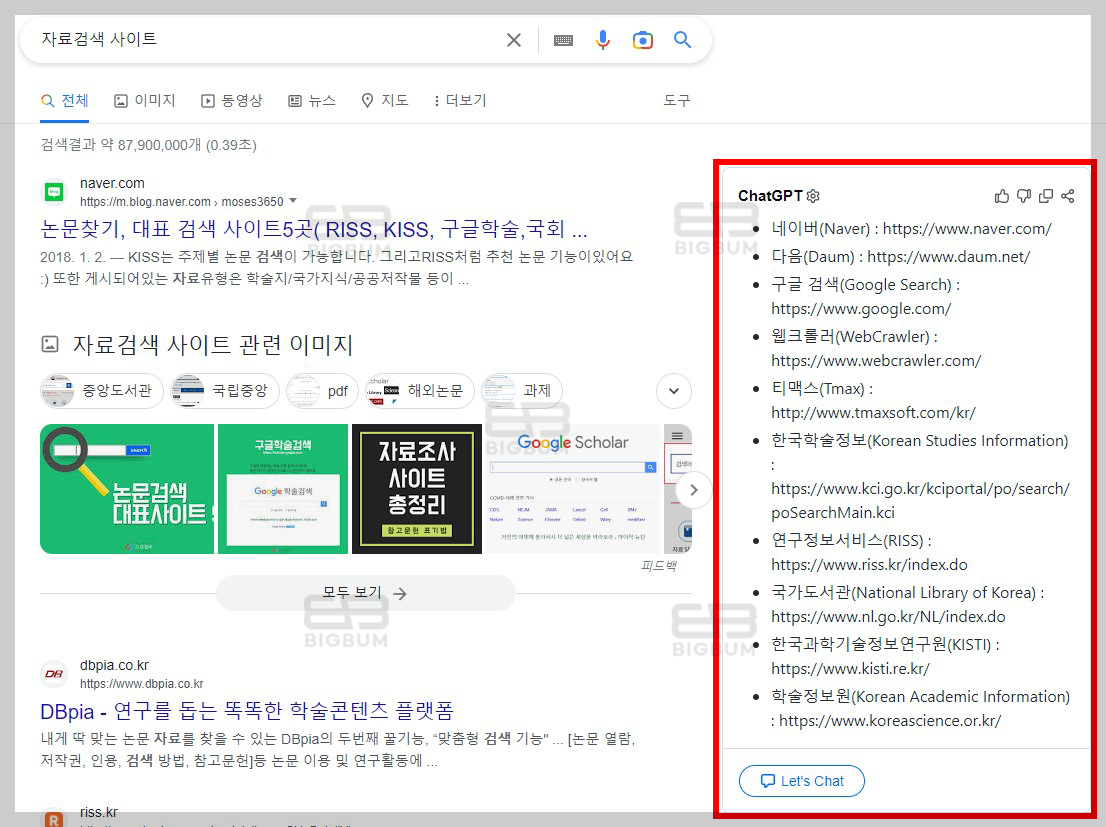Click the ChatGPT panel title

[x=770, y=195]
